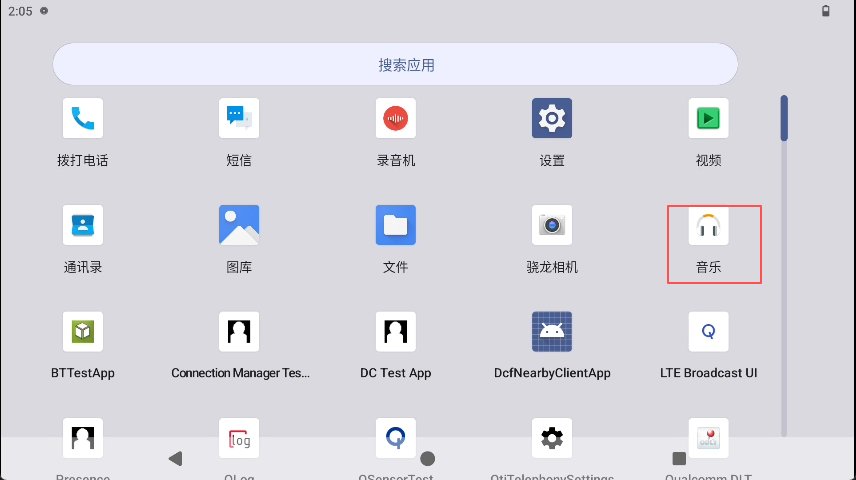Launch the 文件 file manager

tap(395, 225)
